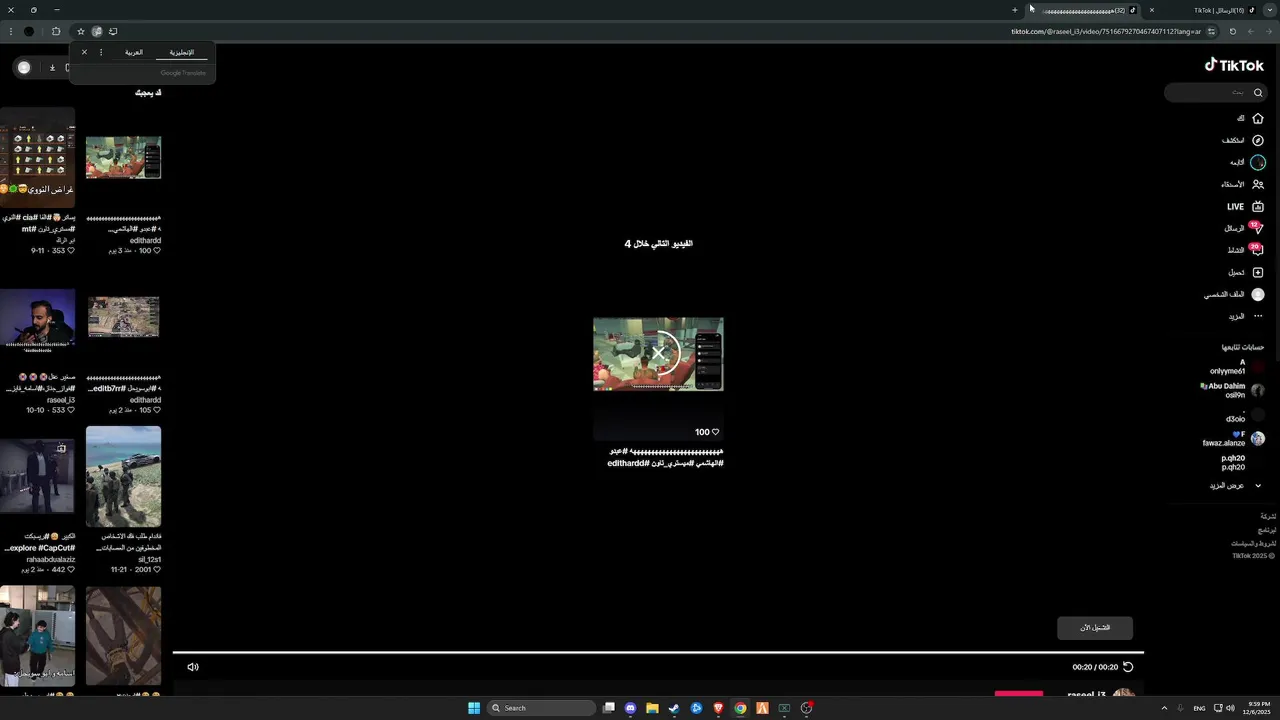Open the Chrome profile avatar

click(x=29, y=31)
